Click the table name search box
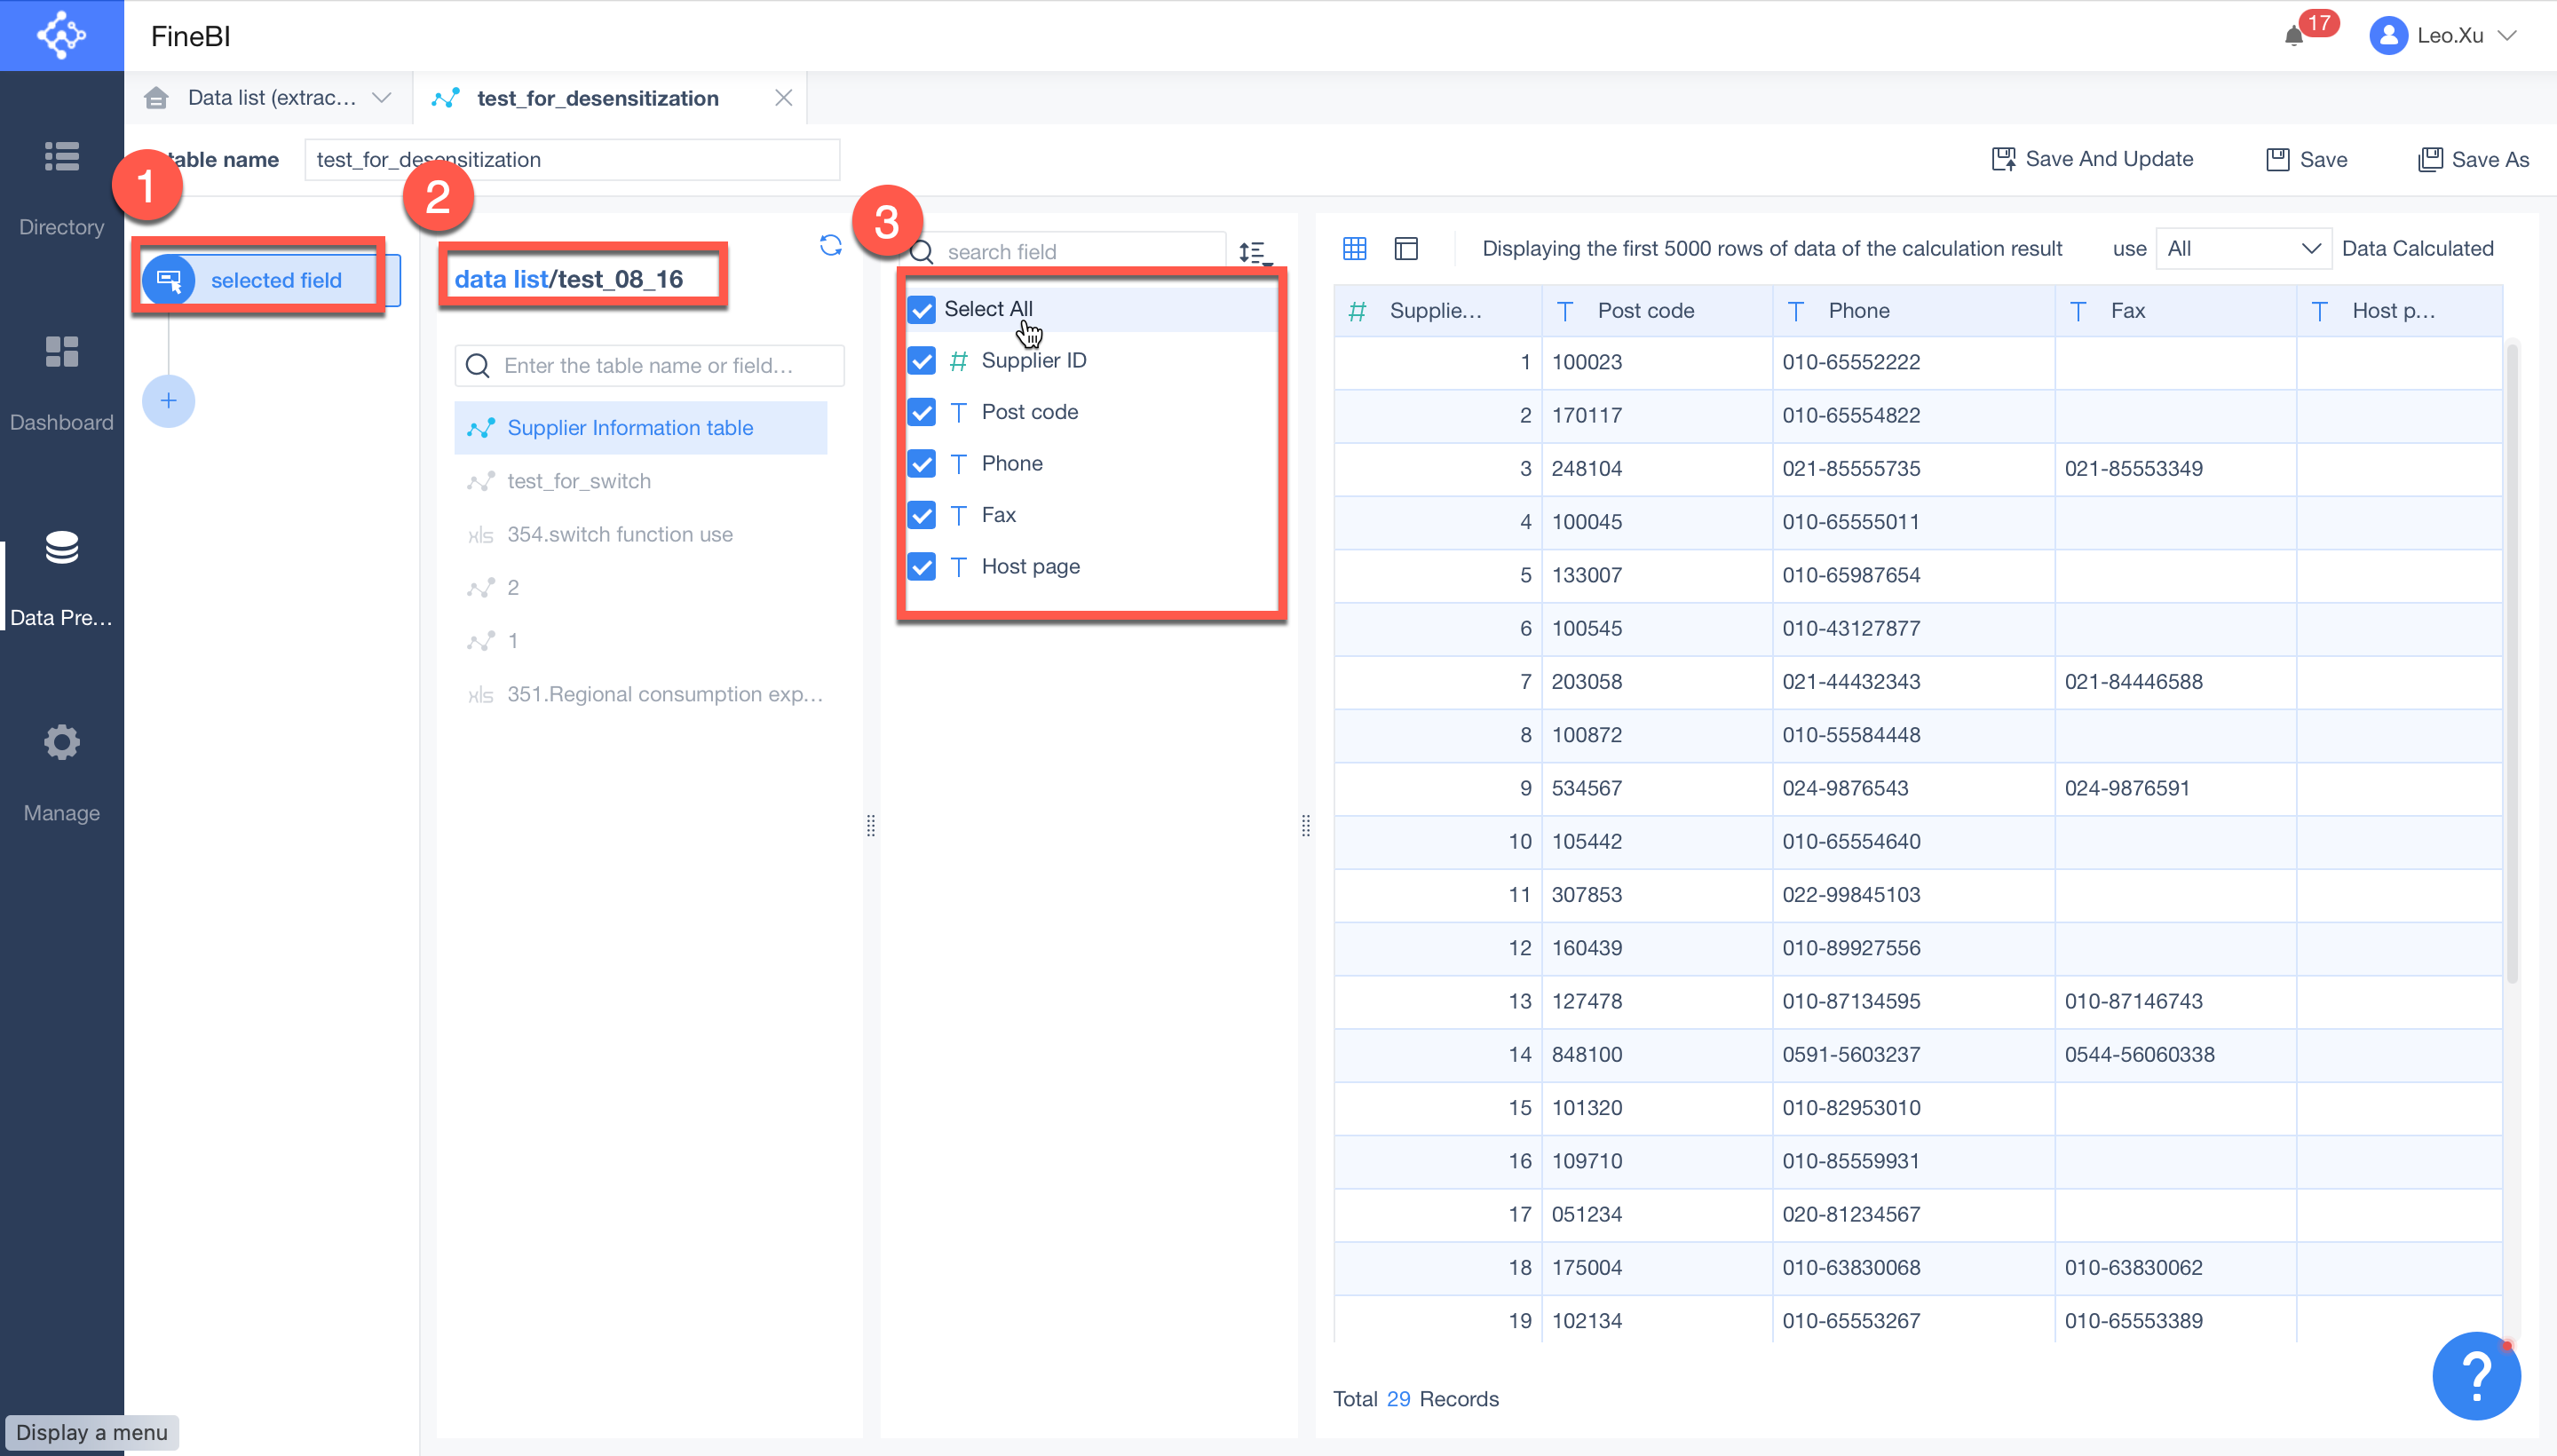The image size is (2557, 1456). coord(649,365)
